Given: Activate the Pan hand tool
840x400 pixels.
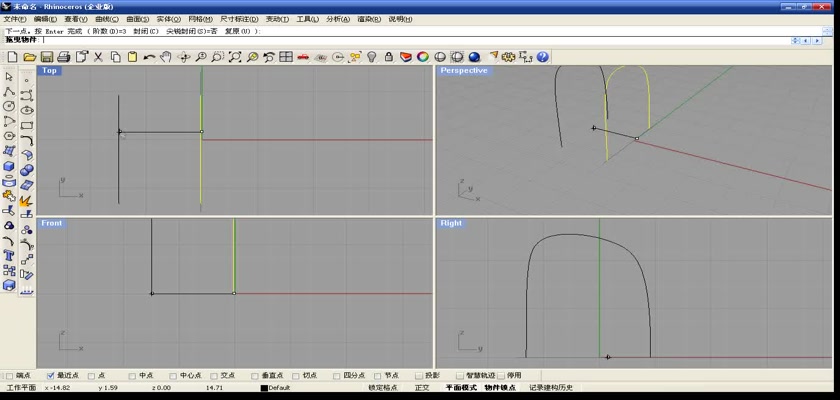Looking at the screenshot, I should click(166, 57).
